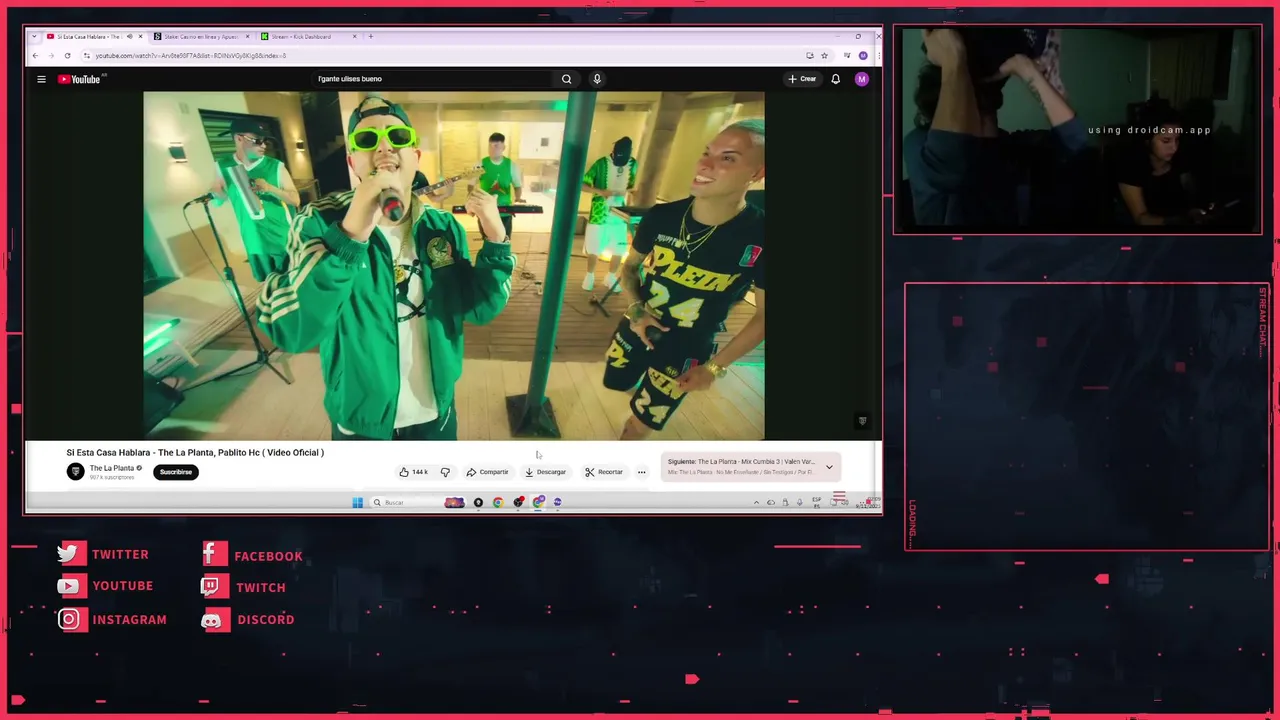The width and height of the screenshot is (1280, 720).
Task: Click the YouTube search magnifier button
Action: [x=566, y=79]
